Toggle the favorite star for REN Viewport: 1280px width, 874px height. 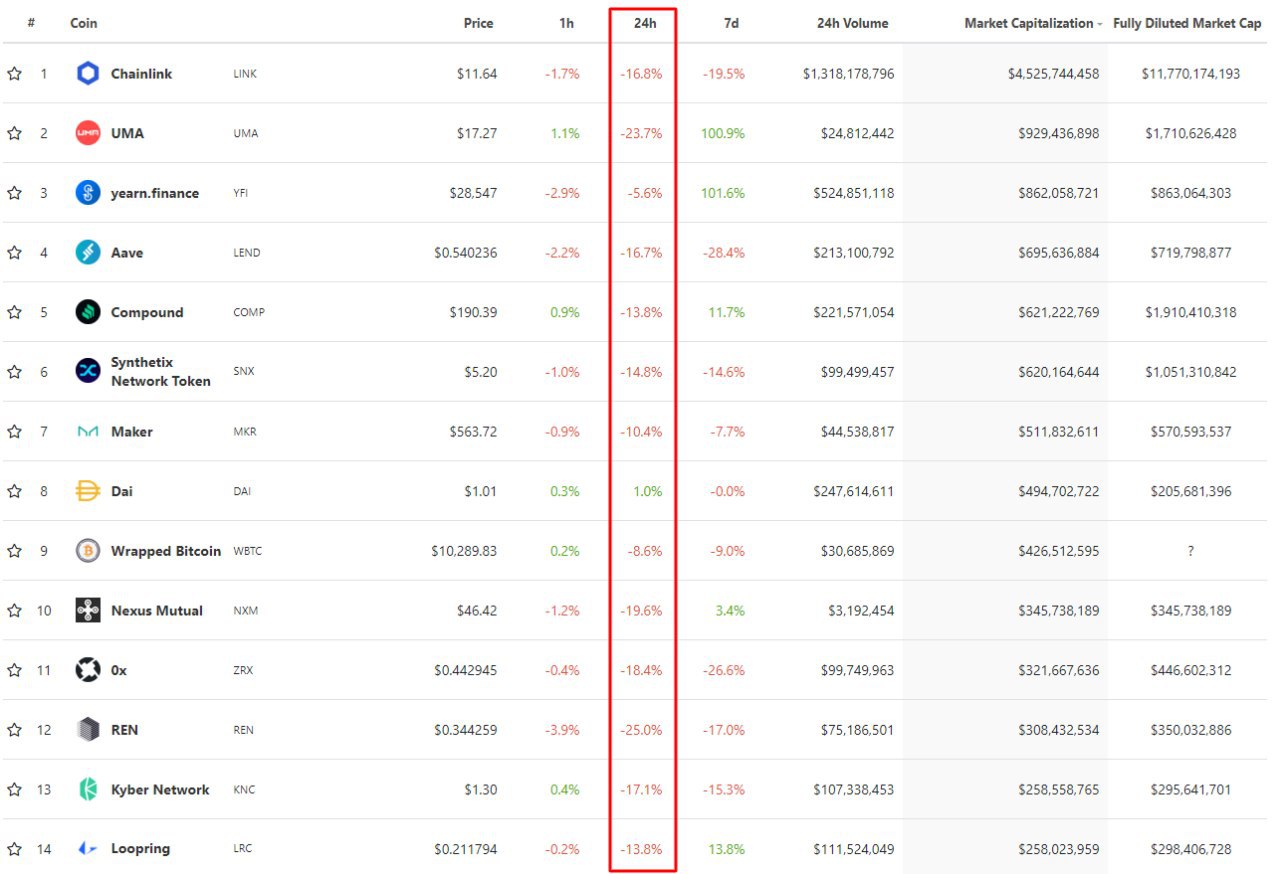point(14,730)
